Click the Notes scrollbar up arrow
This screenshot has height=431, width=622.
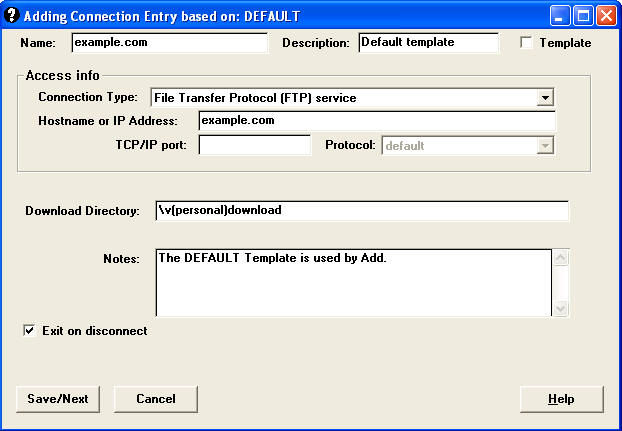pos(560,258)
